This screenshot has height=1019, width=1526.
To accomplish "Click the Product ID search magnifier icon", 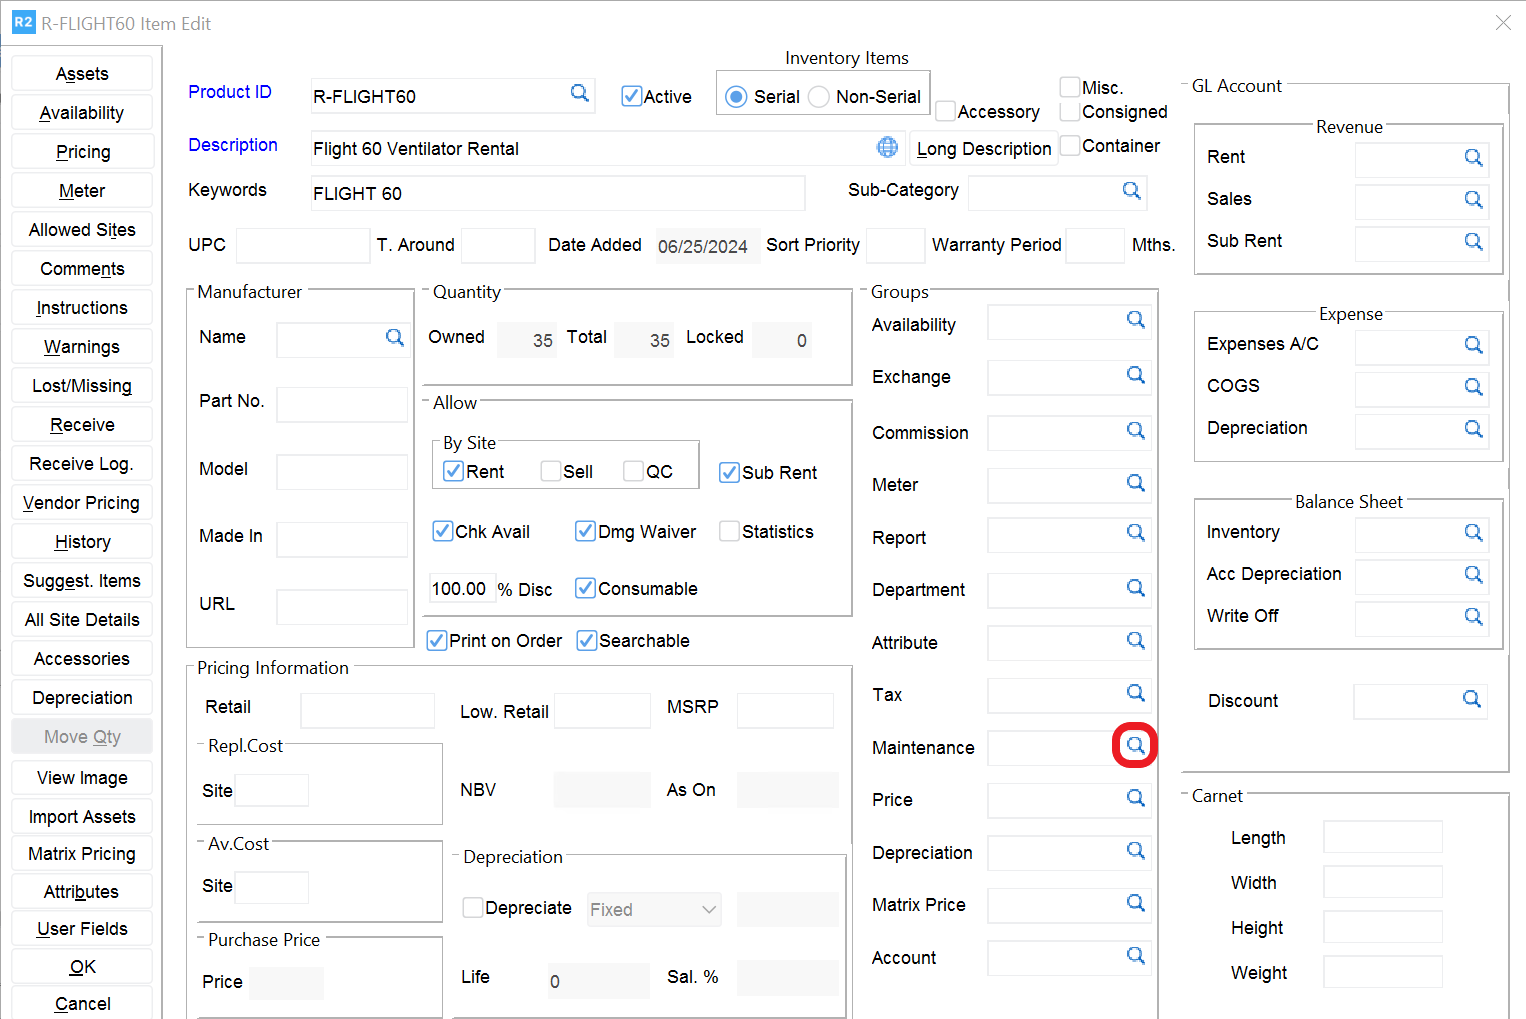I will [579, 93].
